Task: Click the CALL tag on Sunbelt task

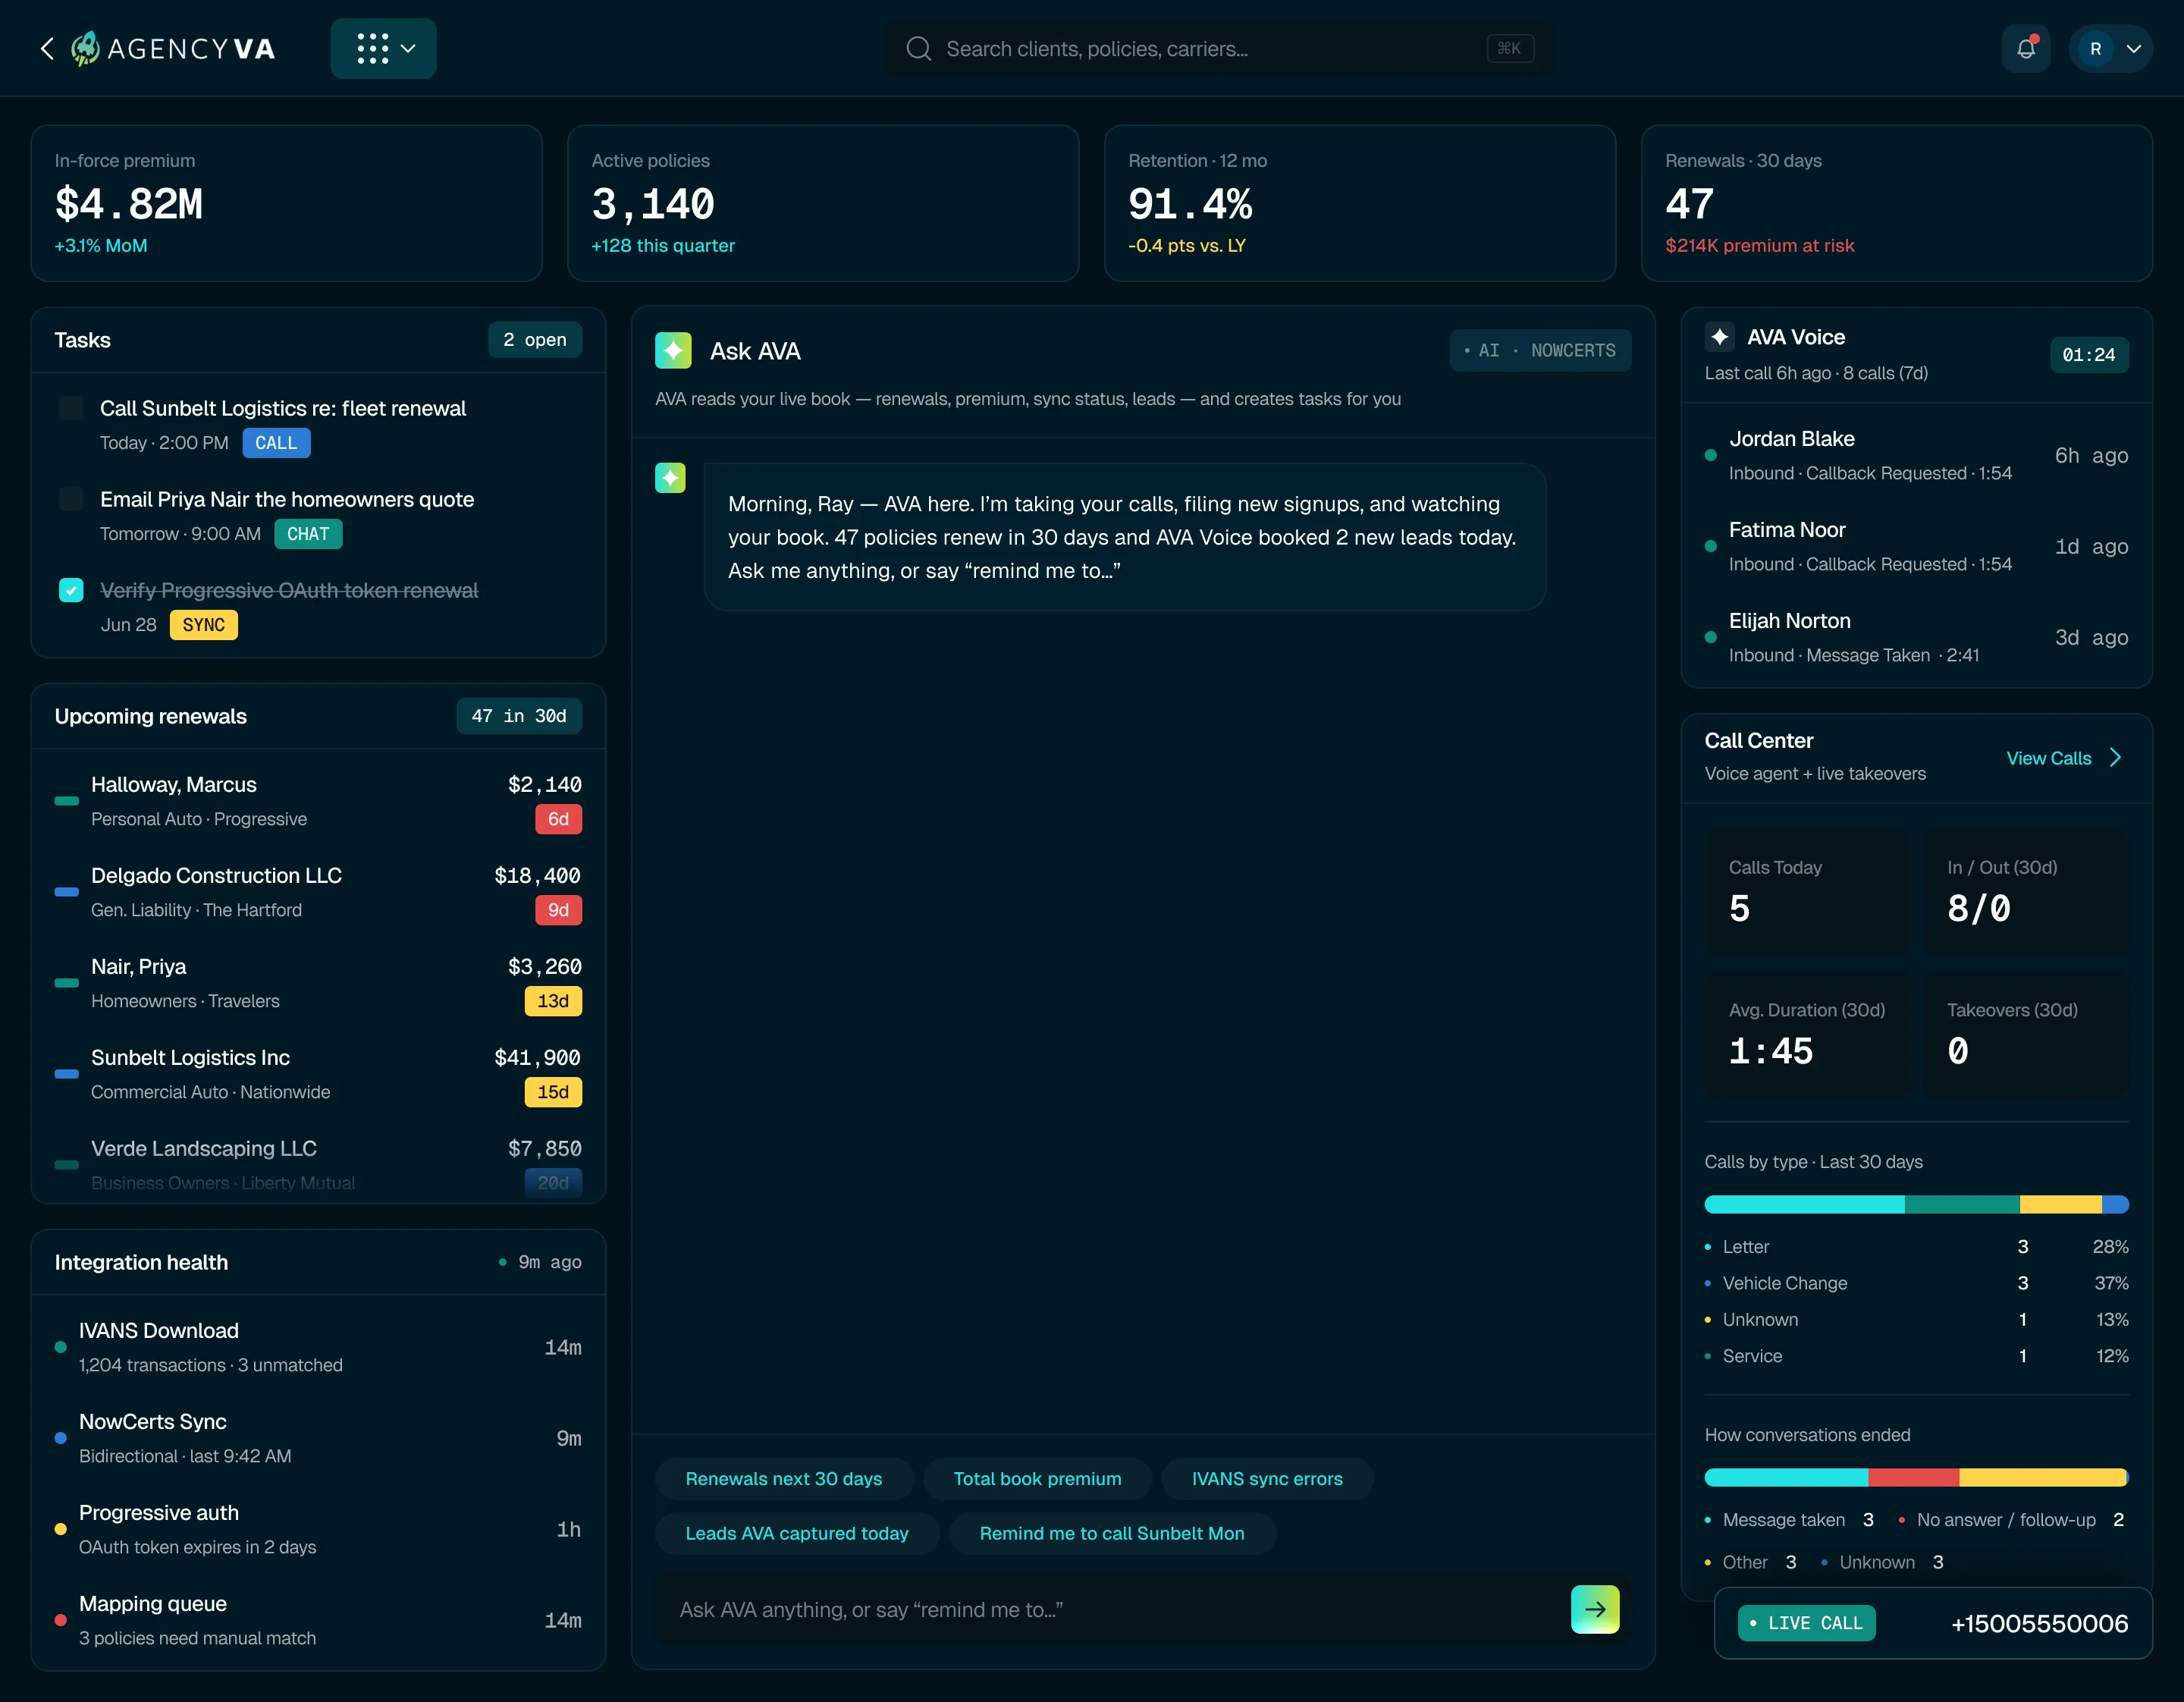Action: [x=276, y=443]
